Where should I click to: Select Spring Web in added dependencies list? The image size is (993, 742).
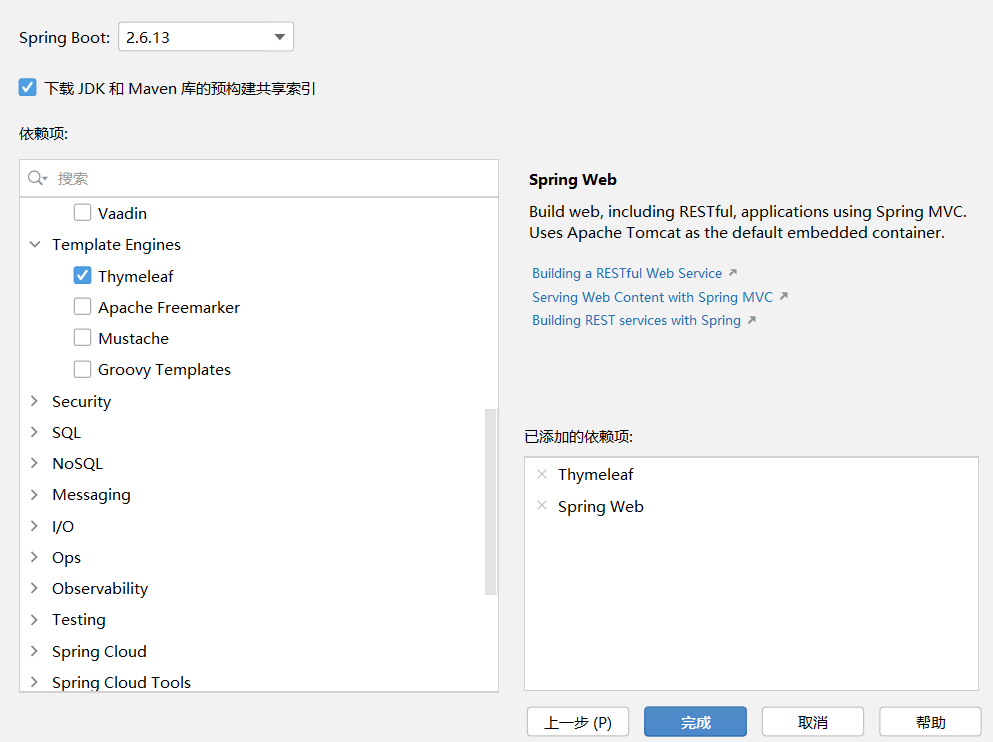[x=600, y=506]
